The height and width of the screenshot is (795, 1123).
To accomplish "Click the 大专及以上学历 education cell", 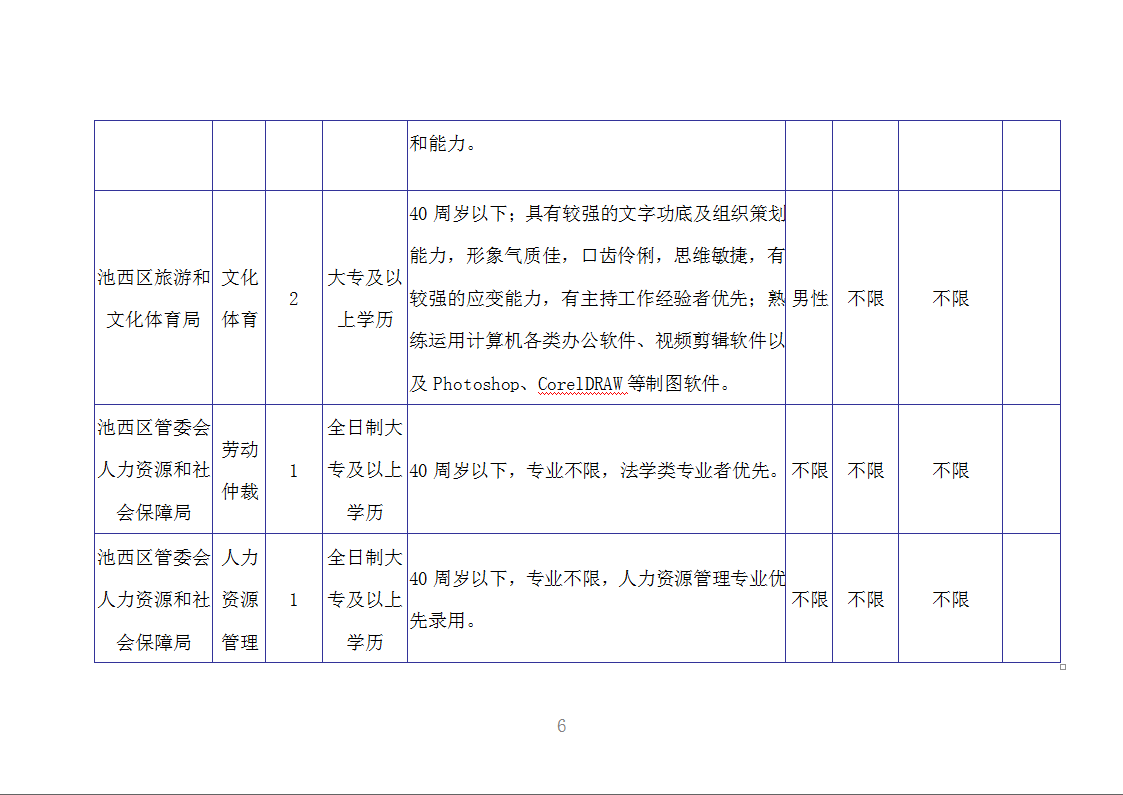I will tap(364, 298).
